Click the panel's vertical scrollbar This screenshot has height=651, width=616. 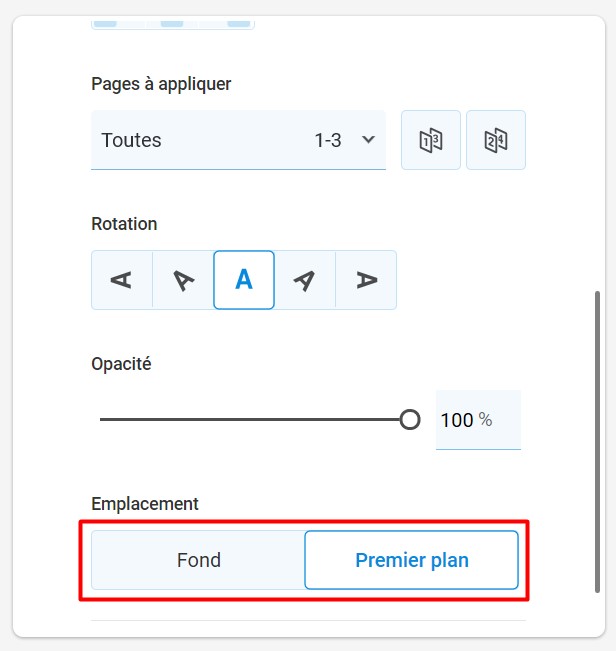click(x=597, y=442)
